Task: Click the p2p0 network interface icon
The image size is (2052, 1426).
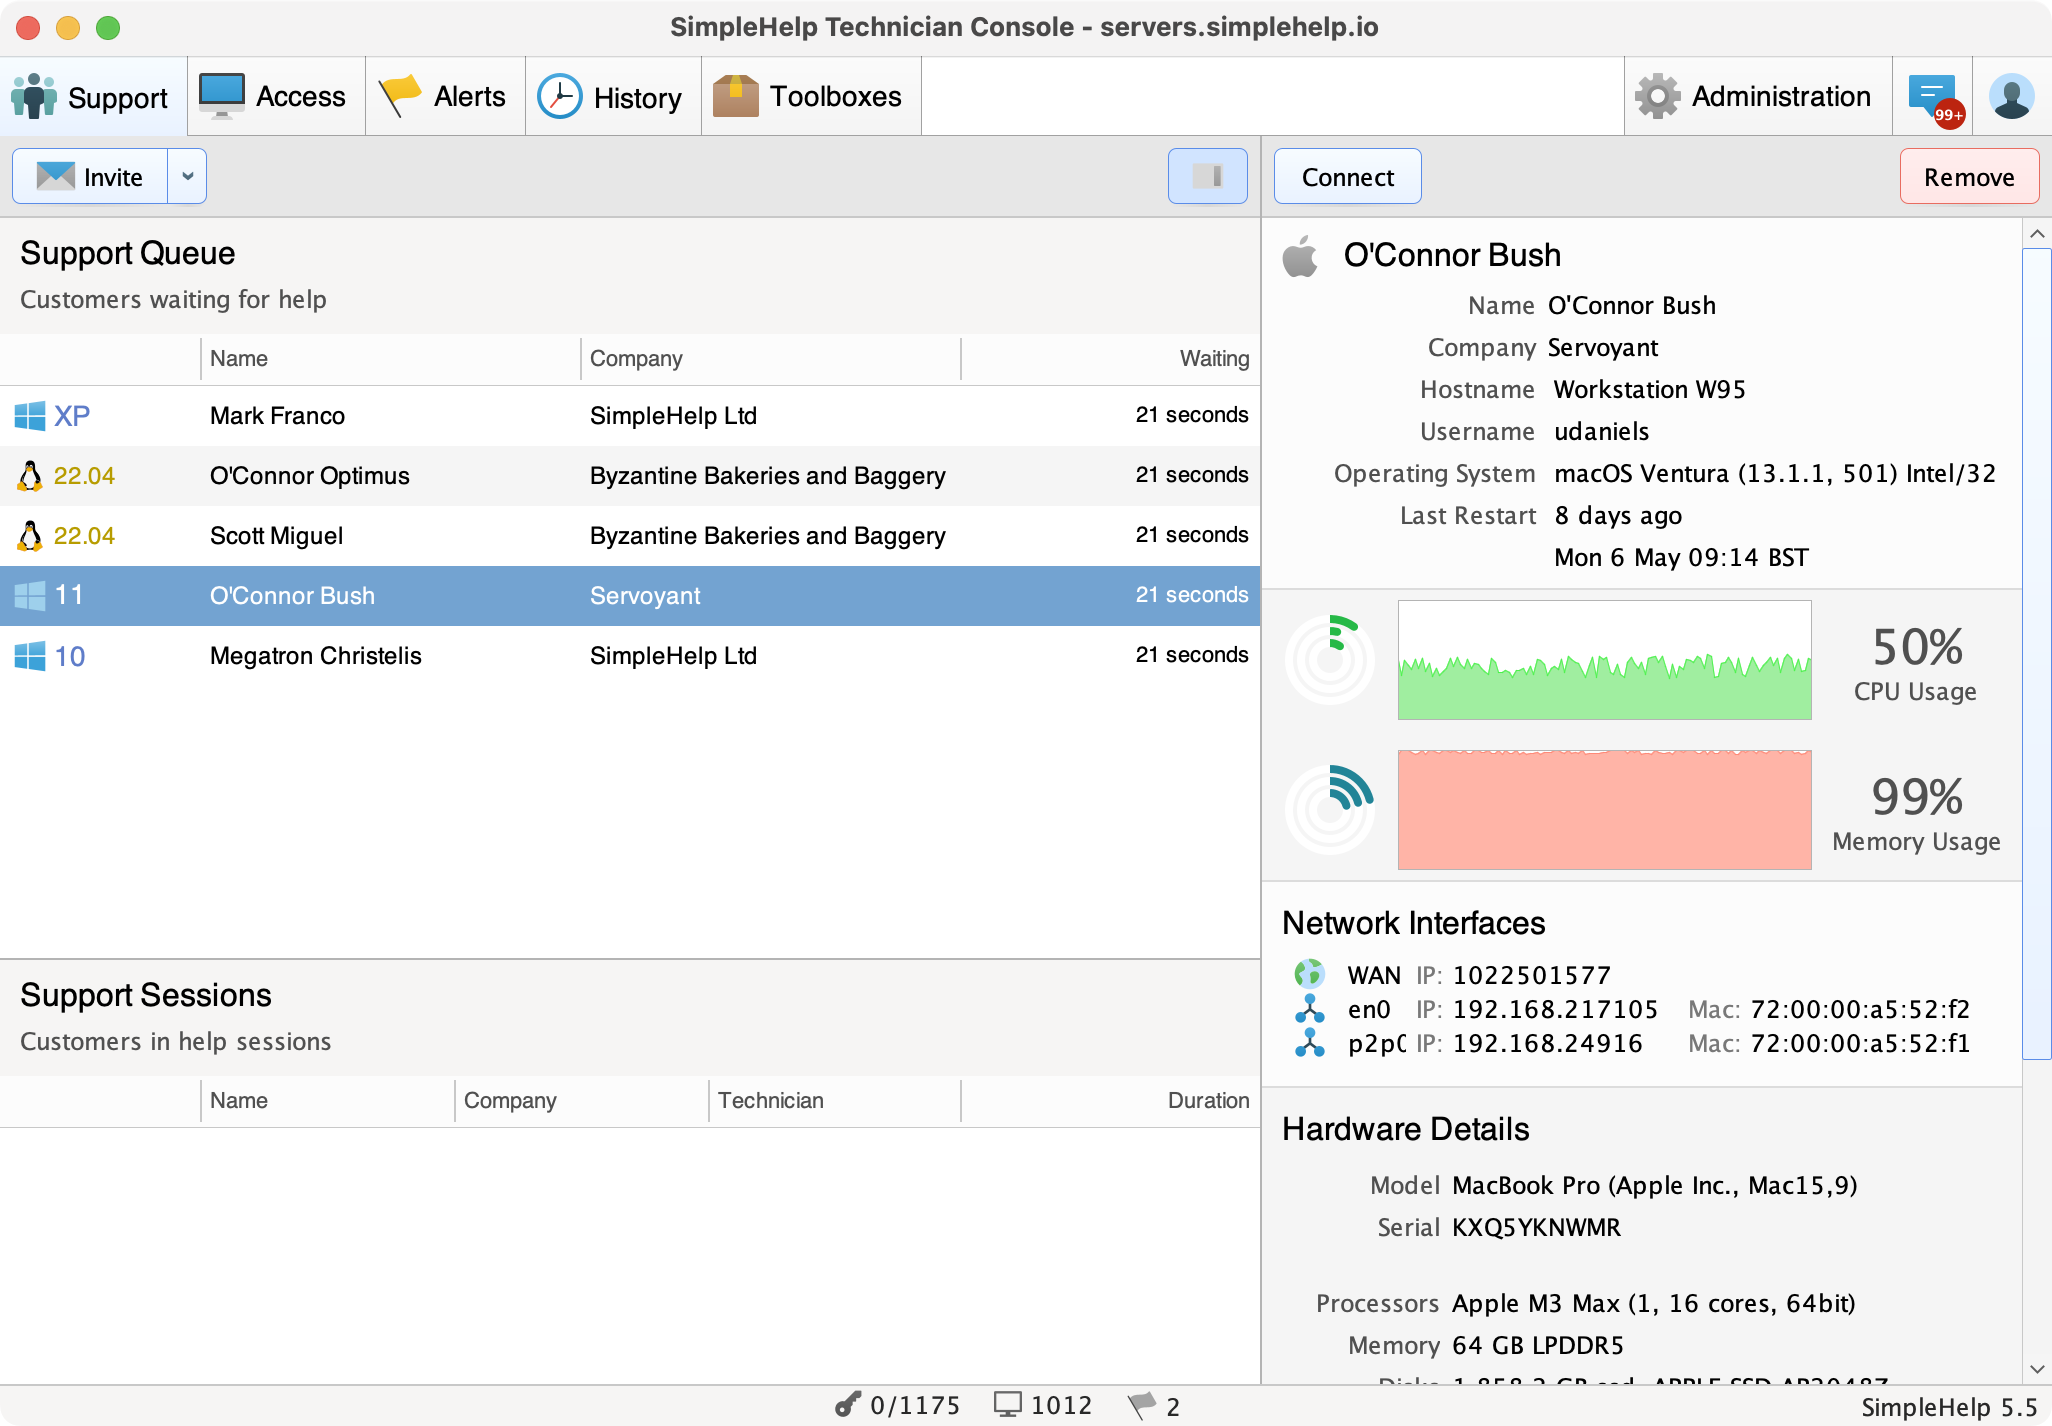Action: (1309, 1042)
